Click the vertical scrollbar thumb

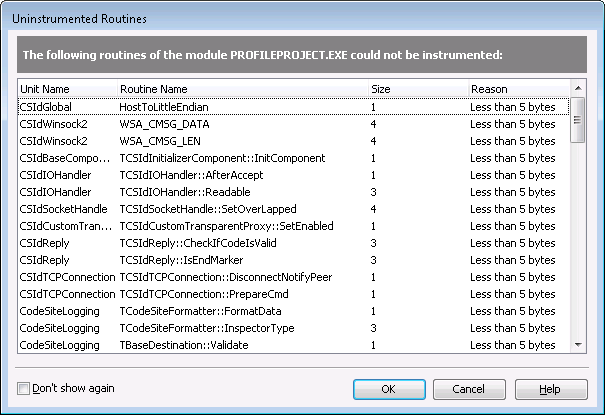(578, 120)
